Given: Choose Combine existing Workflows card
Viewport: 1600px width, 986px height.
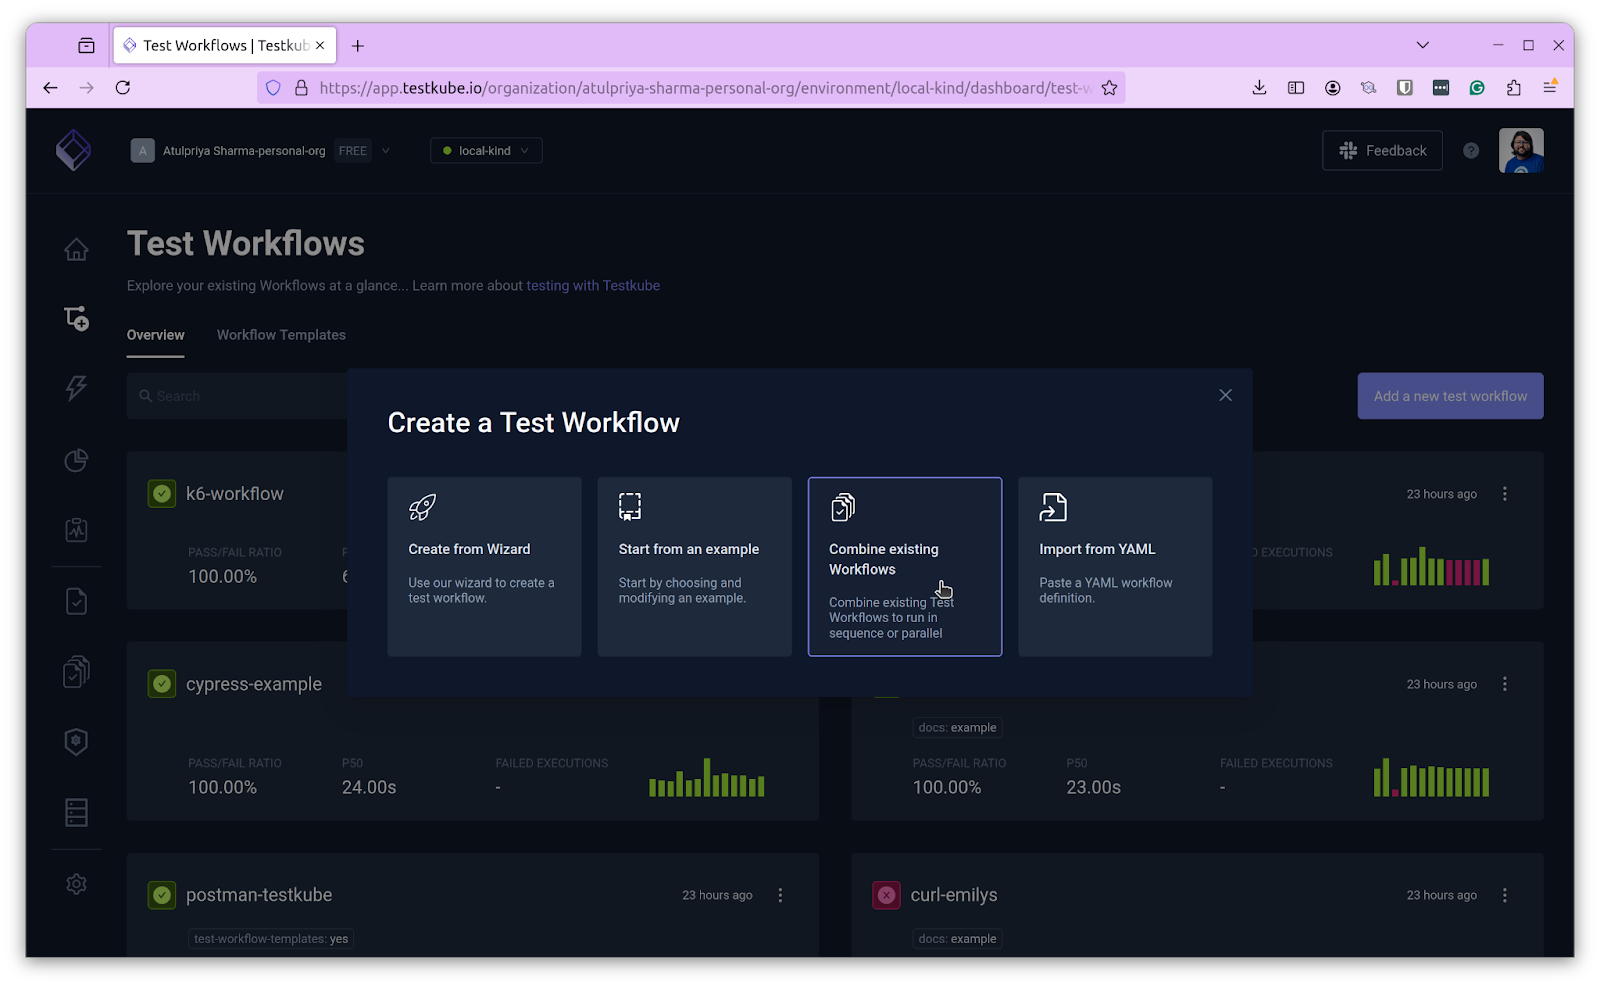Looking at the screenshot, I should pyautogui.click(x=905, y=566).
